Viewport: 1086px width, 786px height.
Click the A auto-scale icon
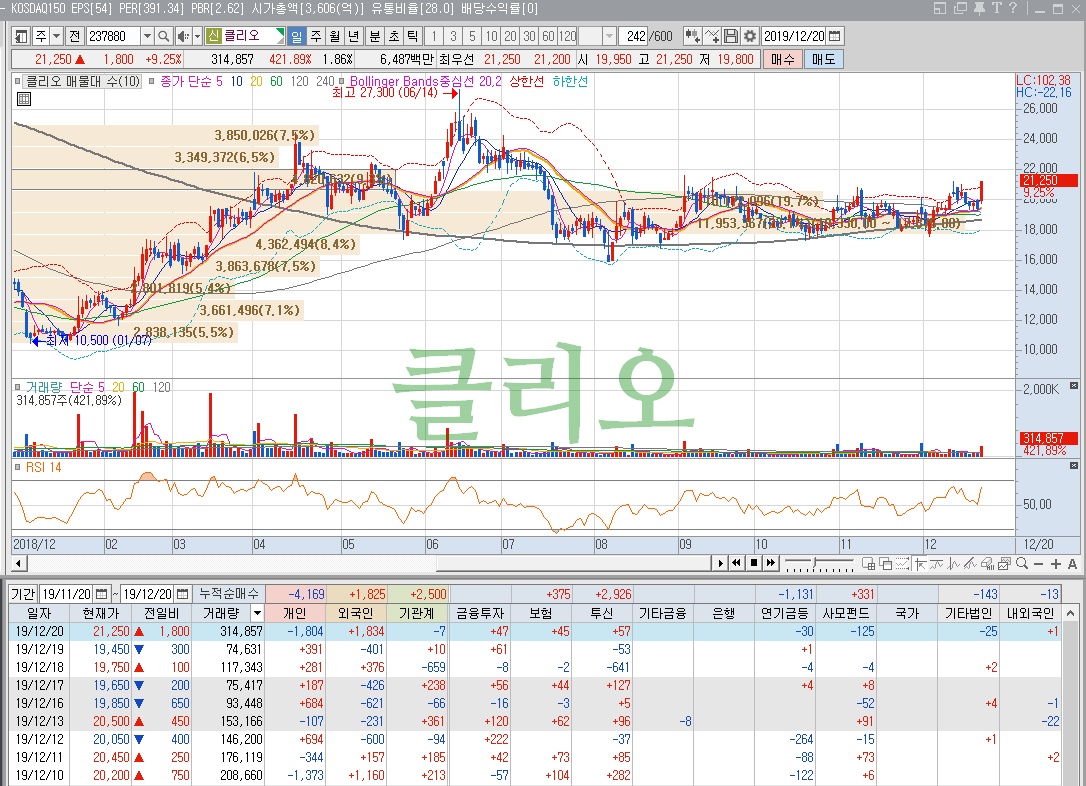tap(1072, 564)
